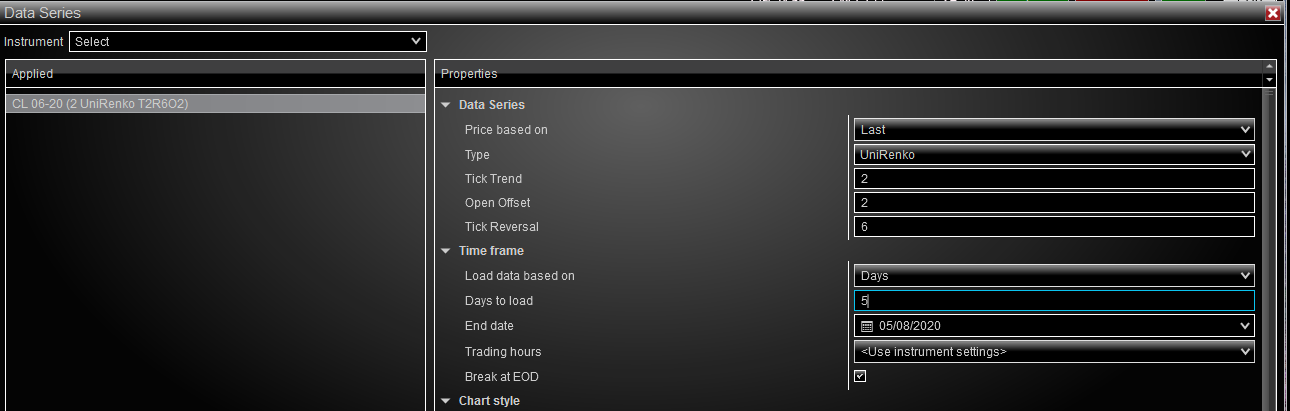
Task: Open the Load data based on dropdown
Action: pyautogui.click(x=1054, y=276)
